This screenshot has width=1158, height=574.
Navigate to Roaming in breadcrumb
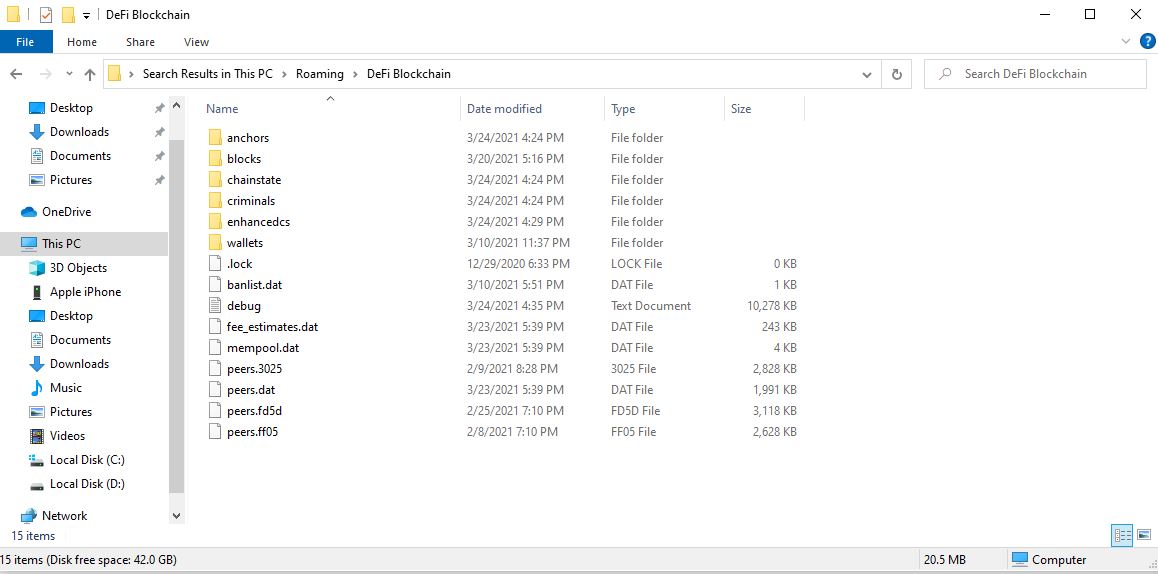(x=320, y=74)
